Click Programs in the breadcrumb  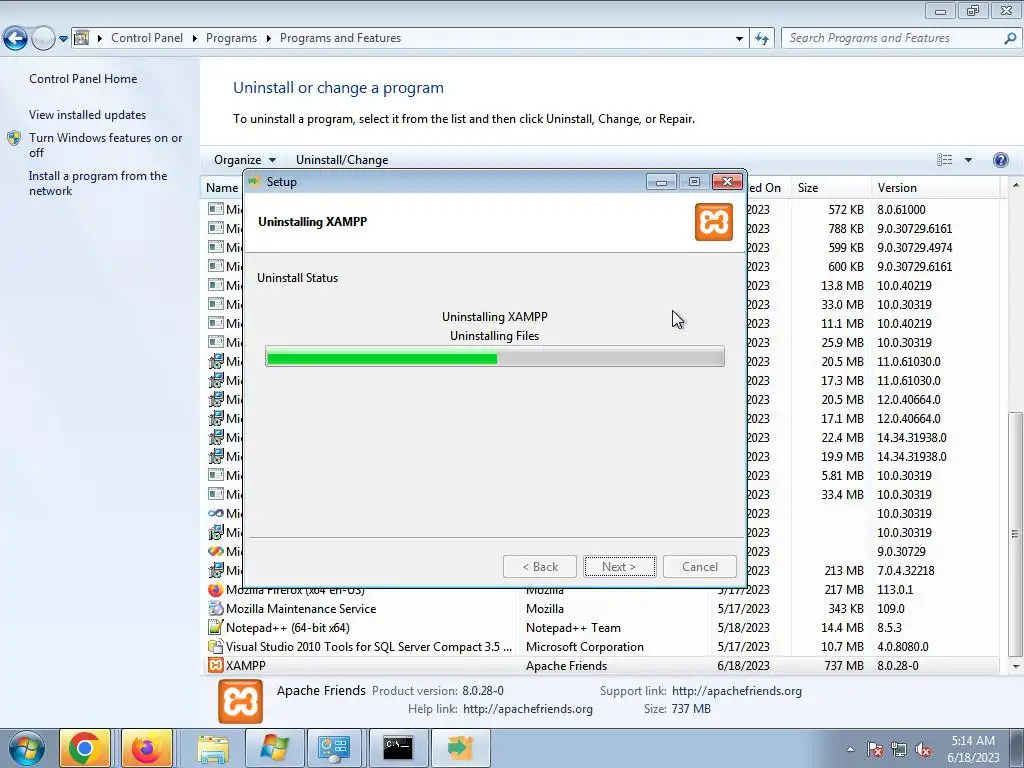(x=231, y=38)
